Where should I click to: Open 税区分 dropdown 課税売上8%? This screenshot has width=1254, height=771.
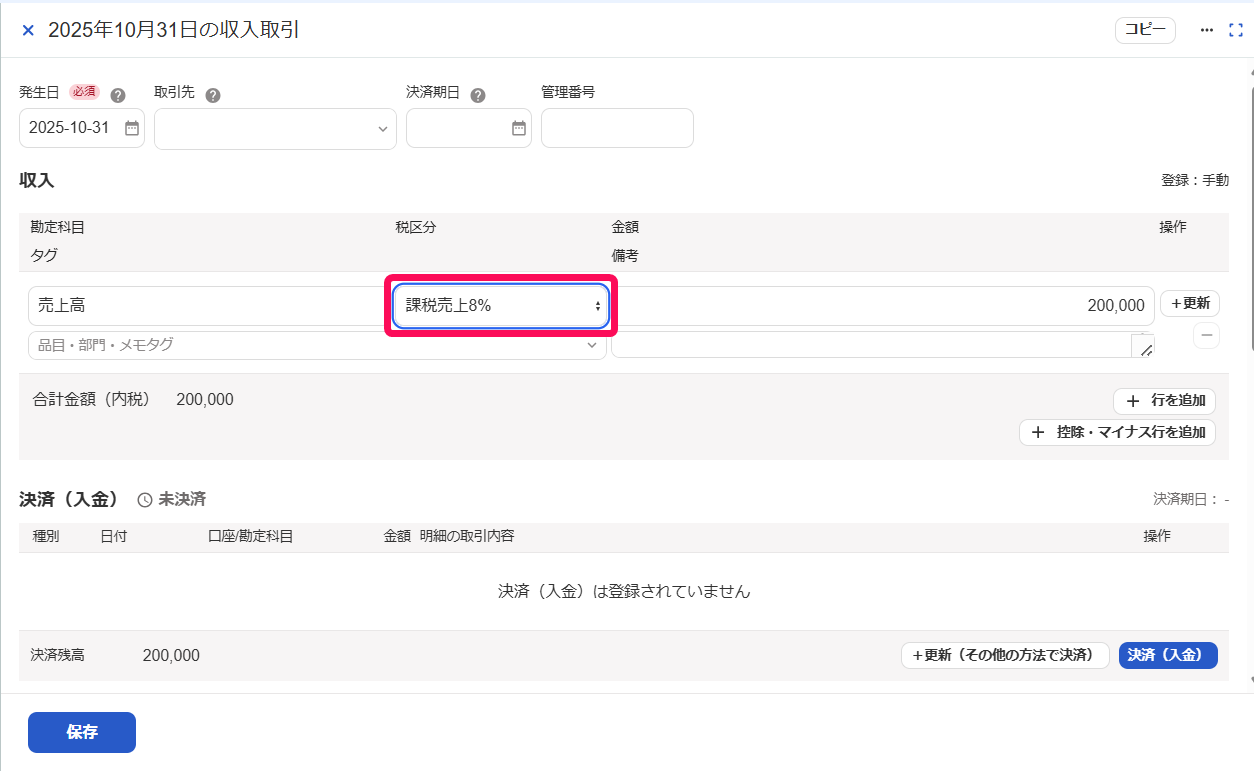point(501,306)
